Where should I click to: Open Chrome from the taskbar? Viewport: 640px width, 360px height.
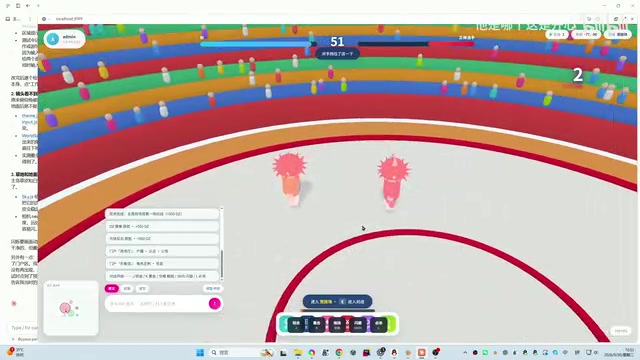click(339, 352)
